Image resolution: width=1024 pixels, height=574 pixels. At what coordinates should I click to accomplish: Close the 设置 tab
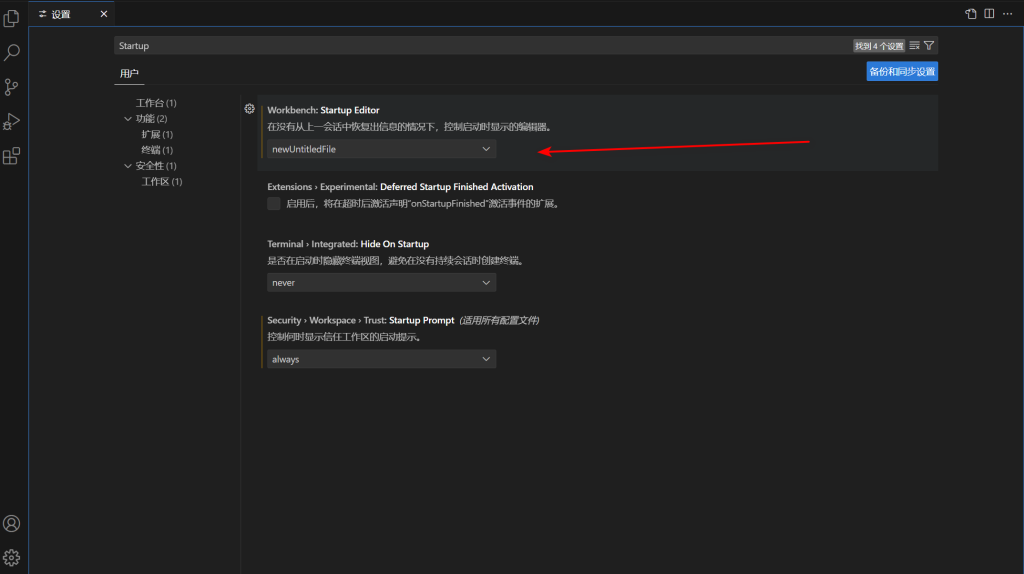[104, 14]
